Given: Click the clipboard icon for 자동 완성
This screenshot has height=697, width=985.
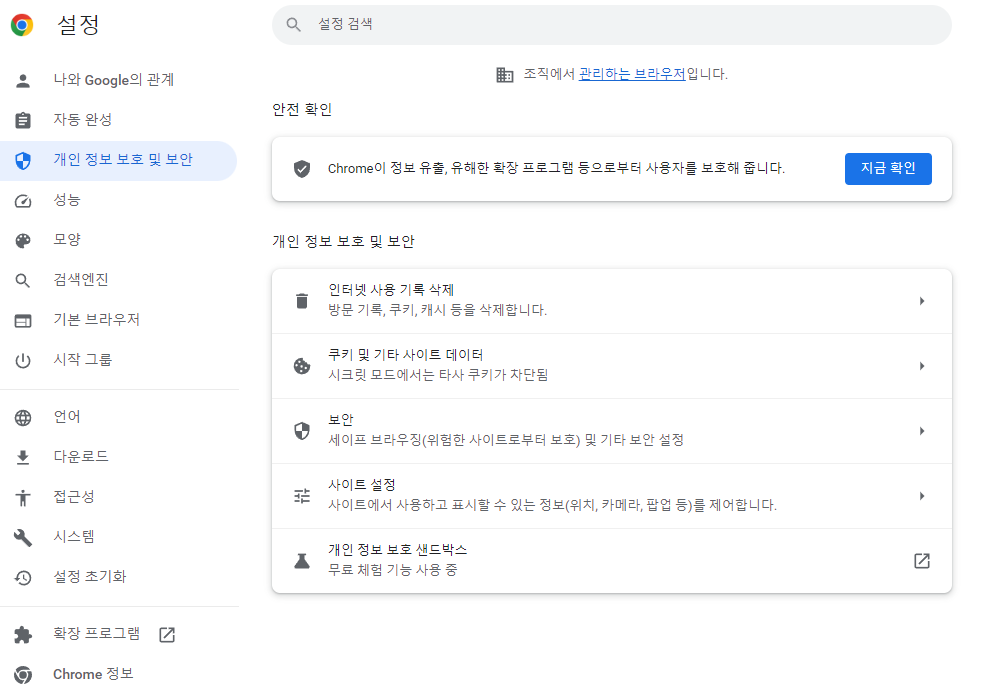Looking at the screenshot, I should point(23,120).
